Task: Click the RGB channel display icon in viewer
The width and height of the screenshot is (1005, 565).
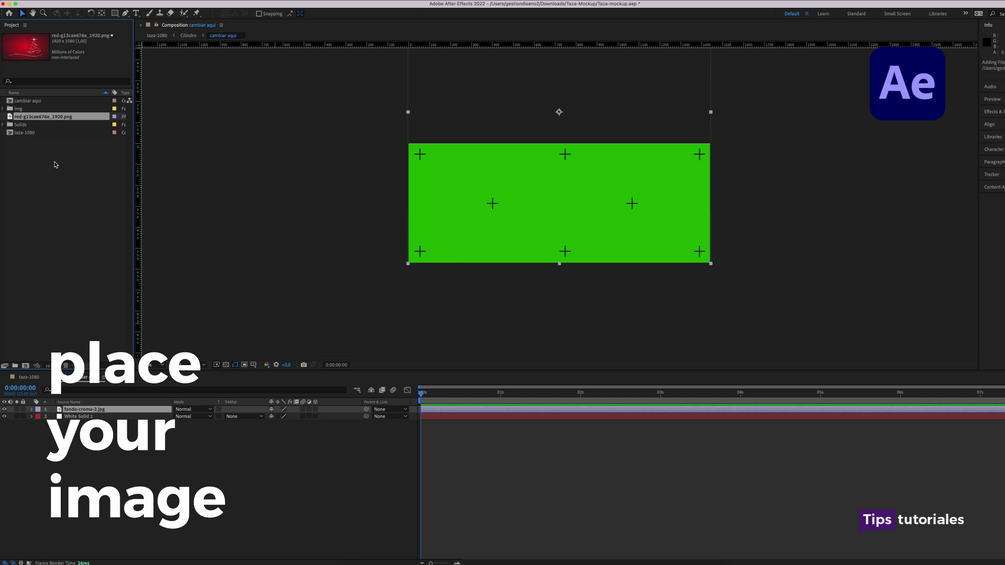Action: pyautogui.click(x=267, y=364)
